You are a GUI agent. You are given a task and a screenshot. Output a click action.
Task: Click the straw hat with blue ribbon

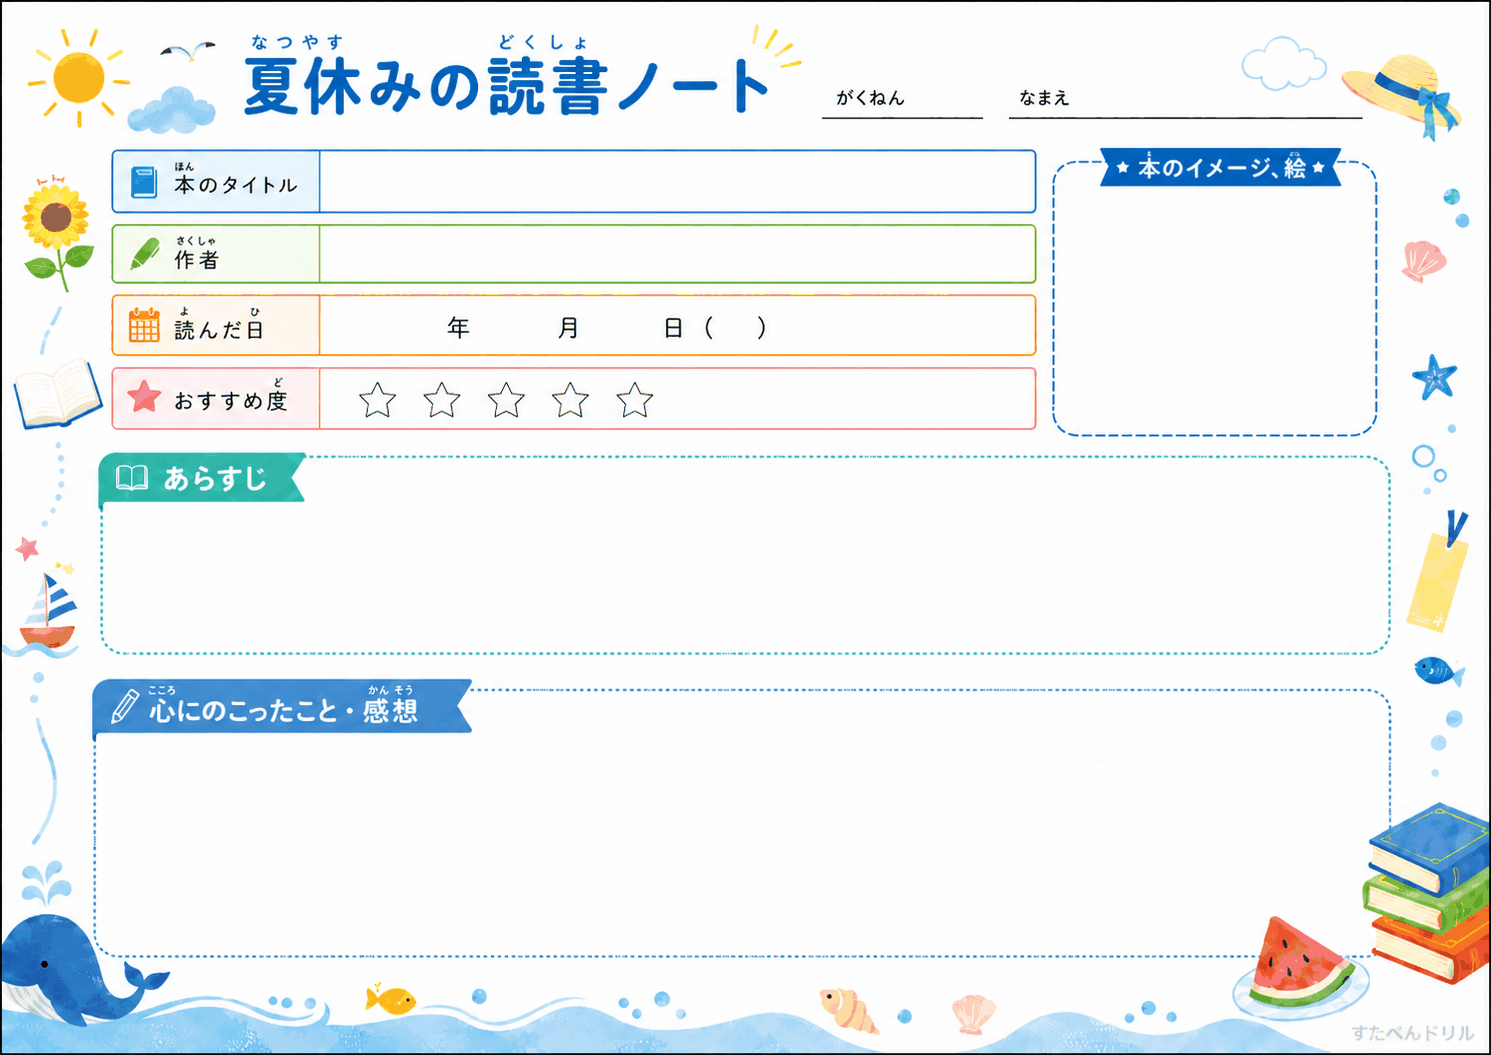click(x=1402, y=94)
